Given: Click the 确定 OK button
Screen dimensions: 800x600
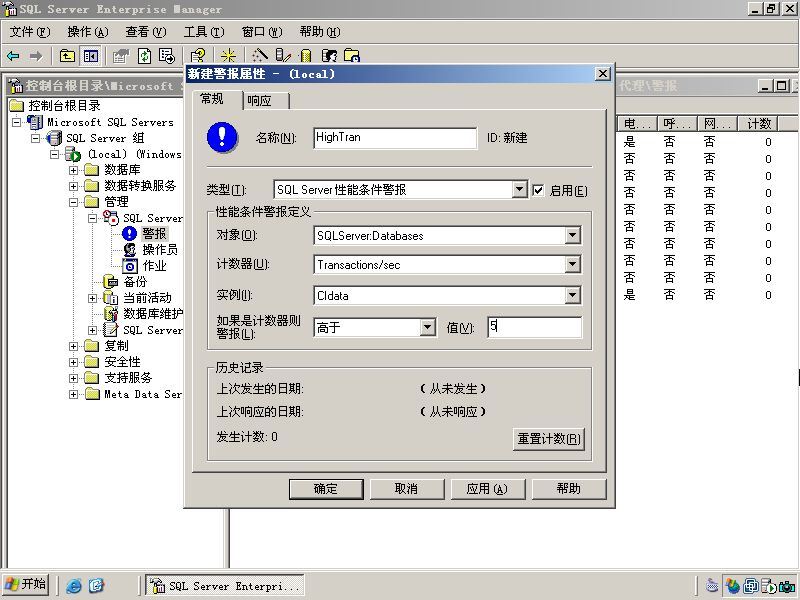Looking at the screenshot, I should (326, 489).
